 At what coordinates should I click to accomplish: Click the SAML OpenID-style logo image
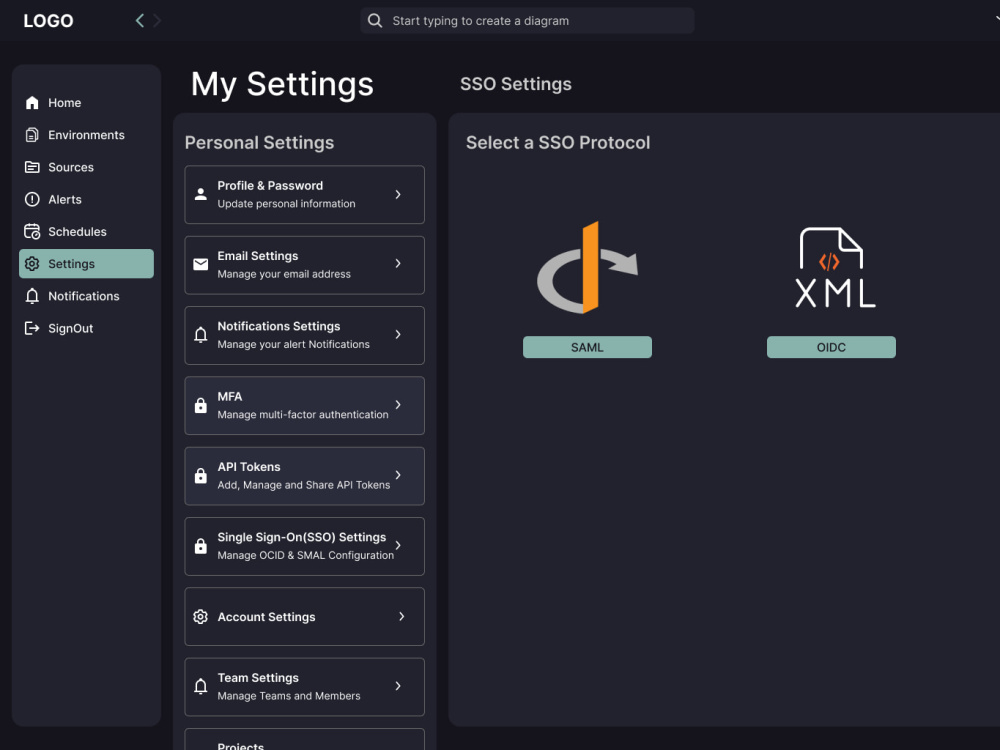(587, 267)
